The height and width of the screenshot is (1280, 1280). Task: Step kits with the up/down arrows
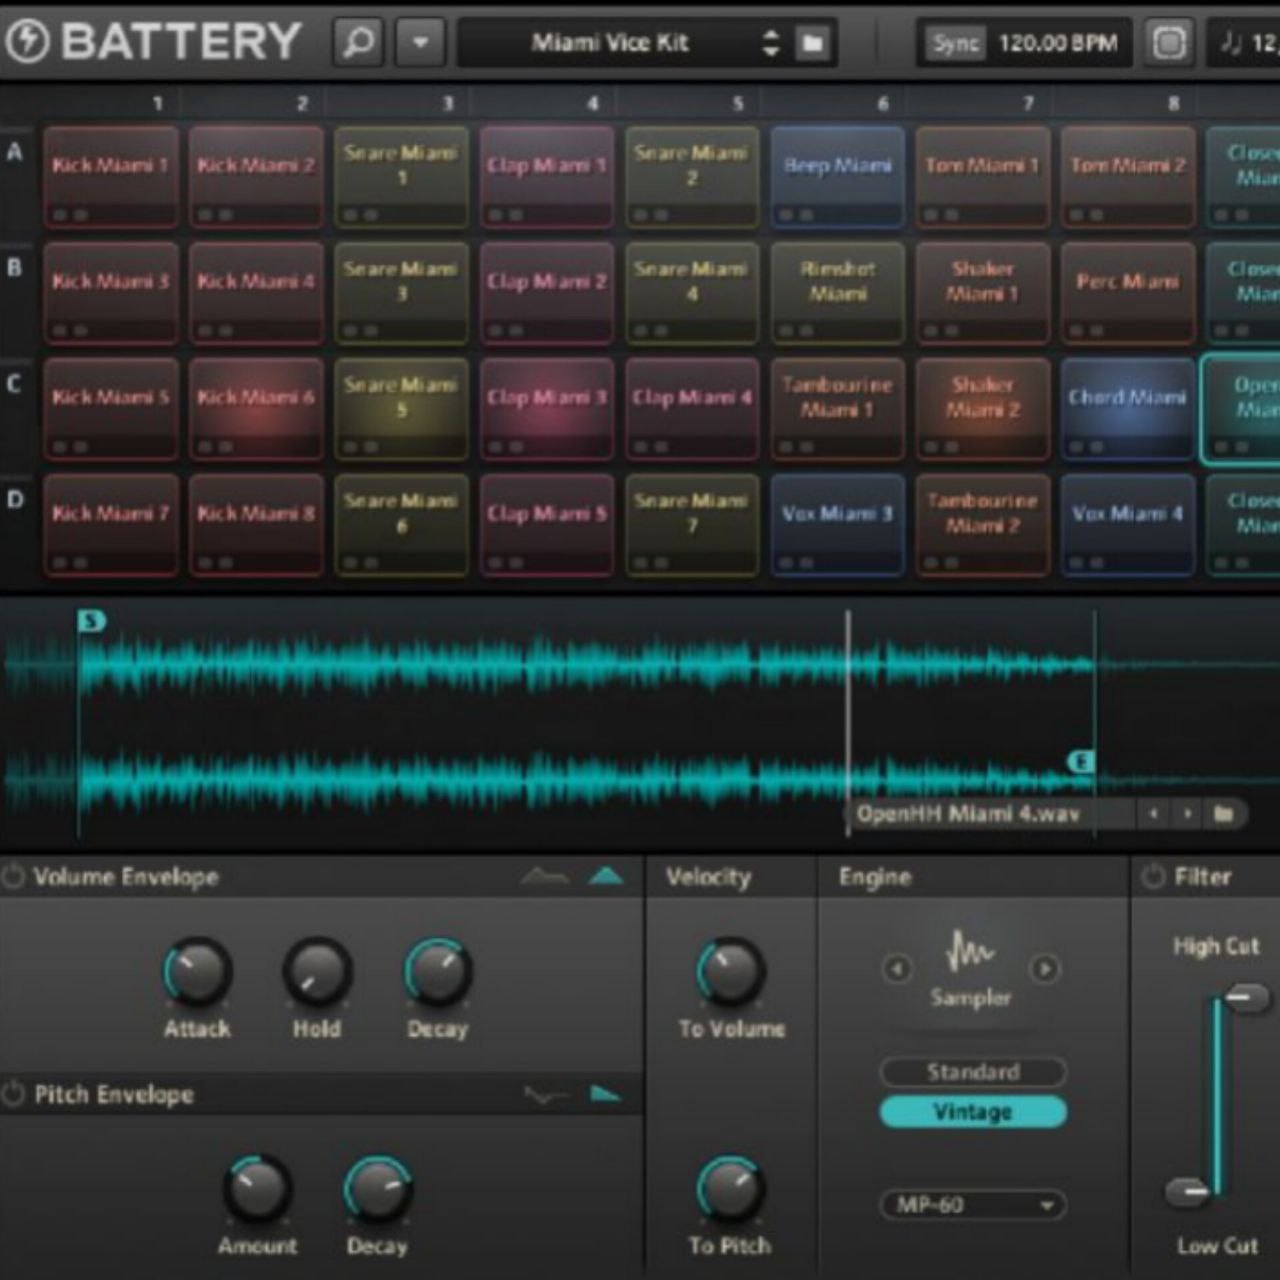(771, 43)
